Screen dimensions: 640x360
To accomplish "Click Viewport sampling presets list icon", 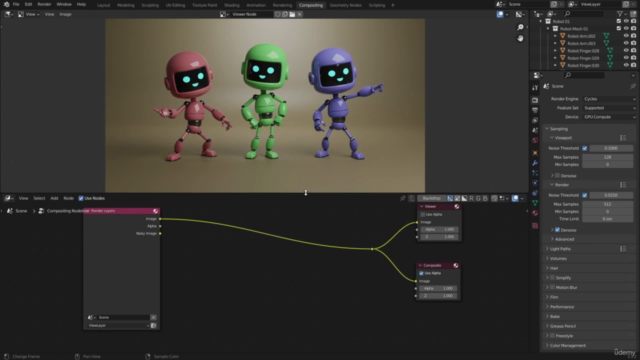I will coord(623,138).
